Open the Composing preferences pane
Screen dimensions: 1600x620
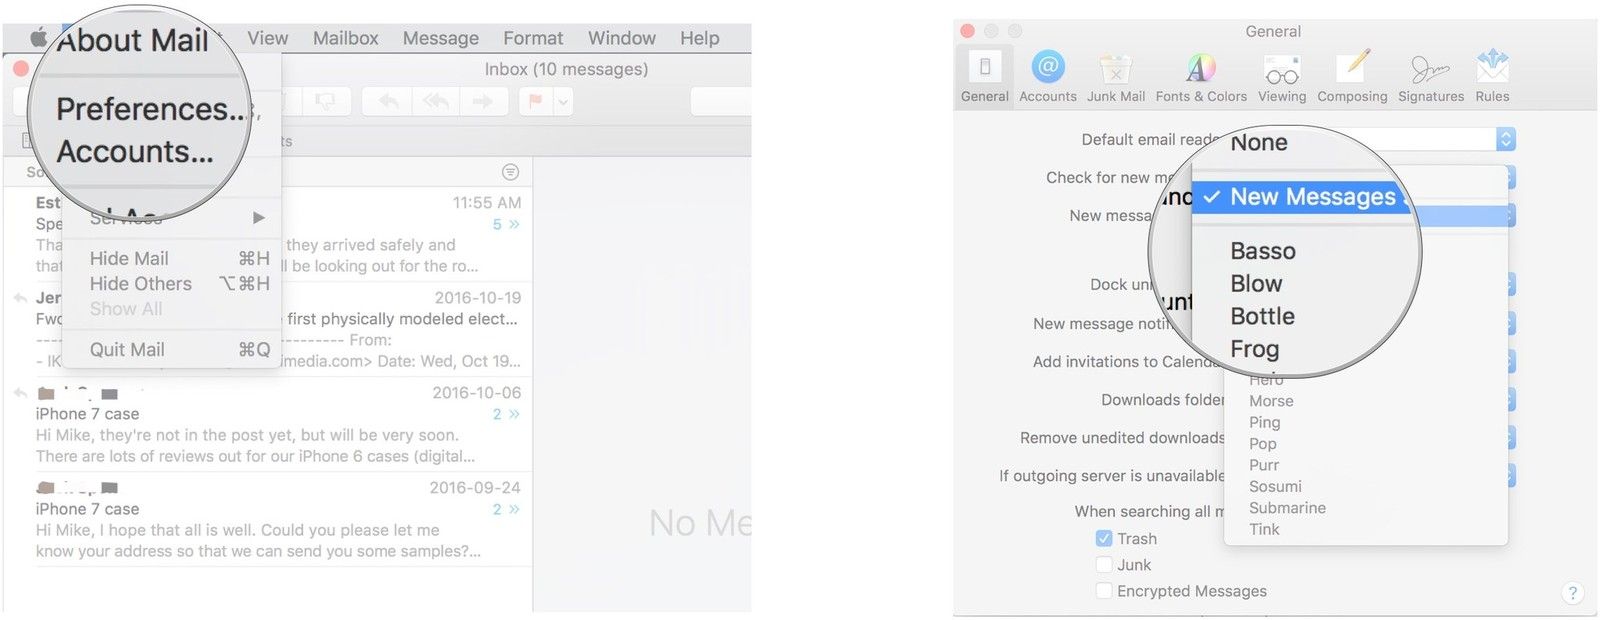[1352, 77]
